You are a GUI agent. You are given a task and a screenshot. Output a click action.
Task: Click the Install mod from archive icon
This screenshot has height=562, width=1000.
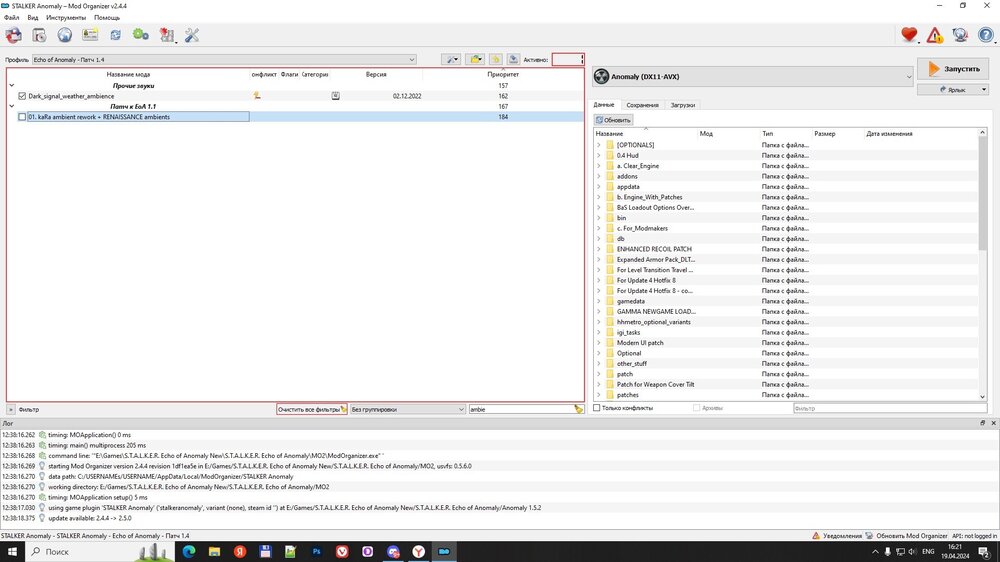coord(39,35)
